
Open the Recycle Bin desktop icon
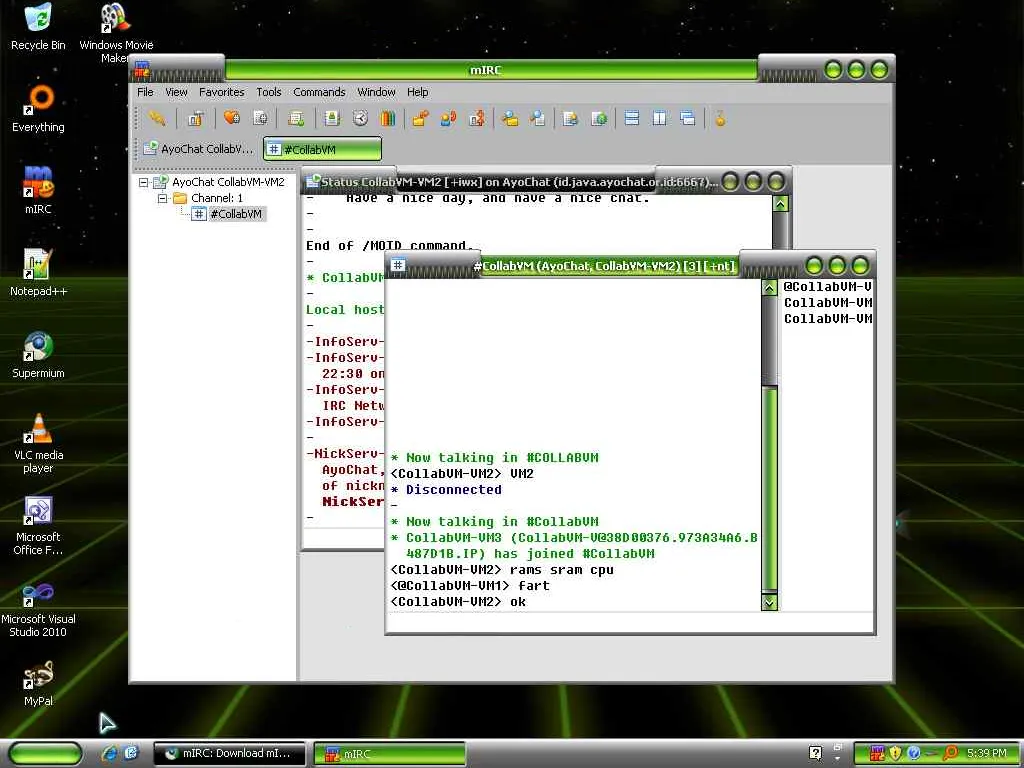click(x=38, y=26)
